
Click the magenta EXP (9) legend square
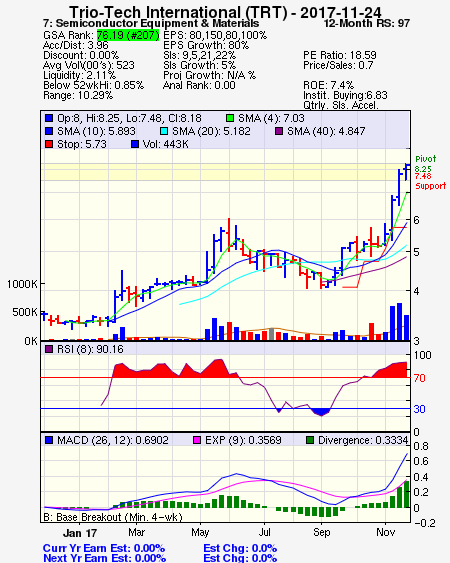(197, 440)
